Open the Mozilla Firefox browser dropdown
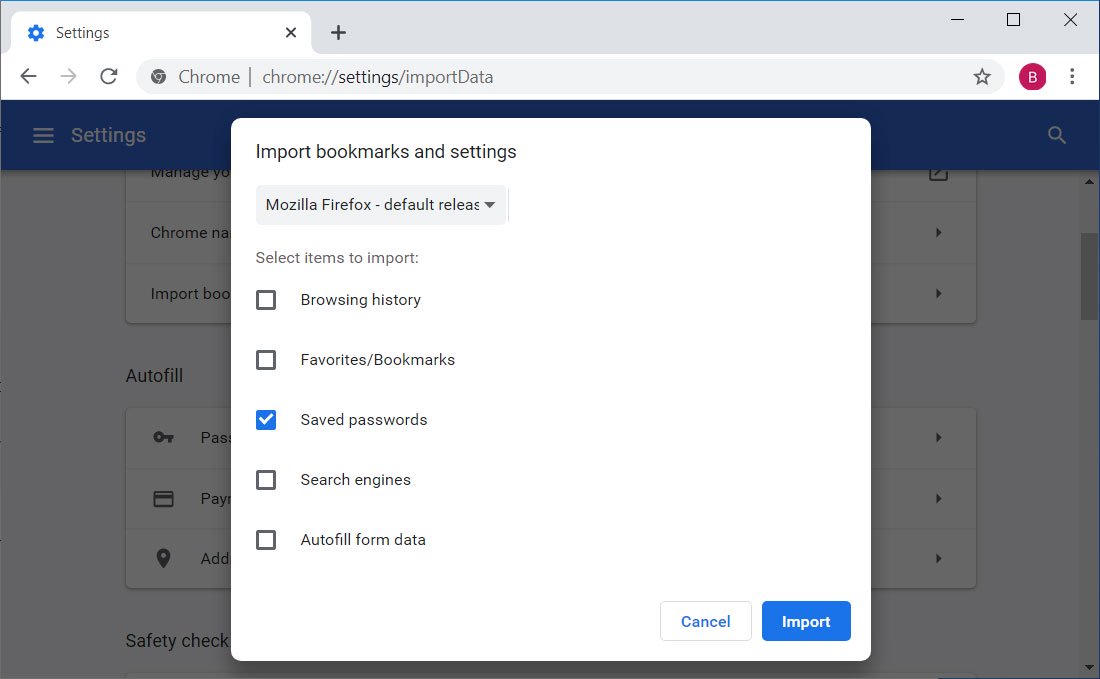The height and width of the screenshot is (679, 1100). coord(380,205)
